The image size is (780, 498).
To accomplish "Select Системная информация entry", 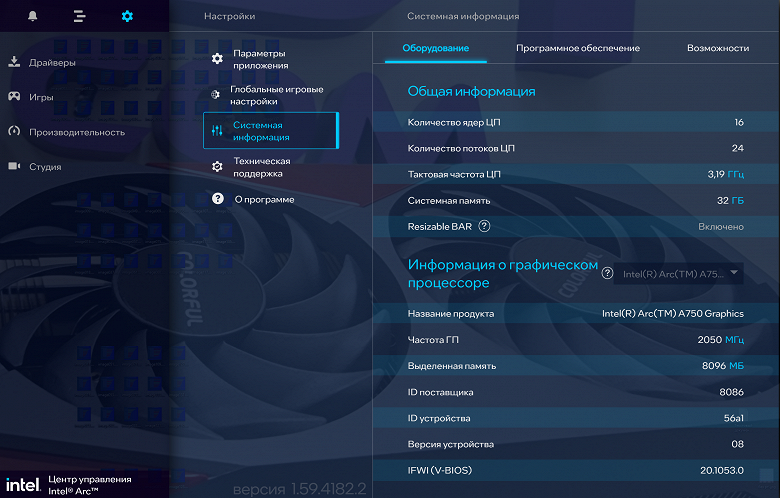I will (x=271, y=131).
